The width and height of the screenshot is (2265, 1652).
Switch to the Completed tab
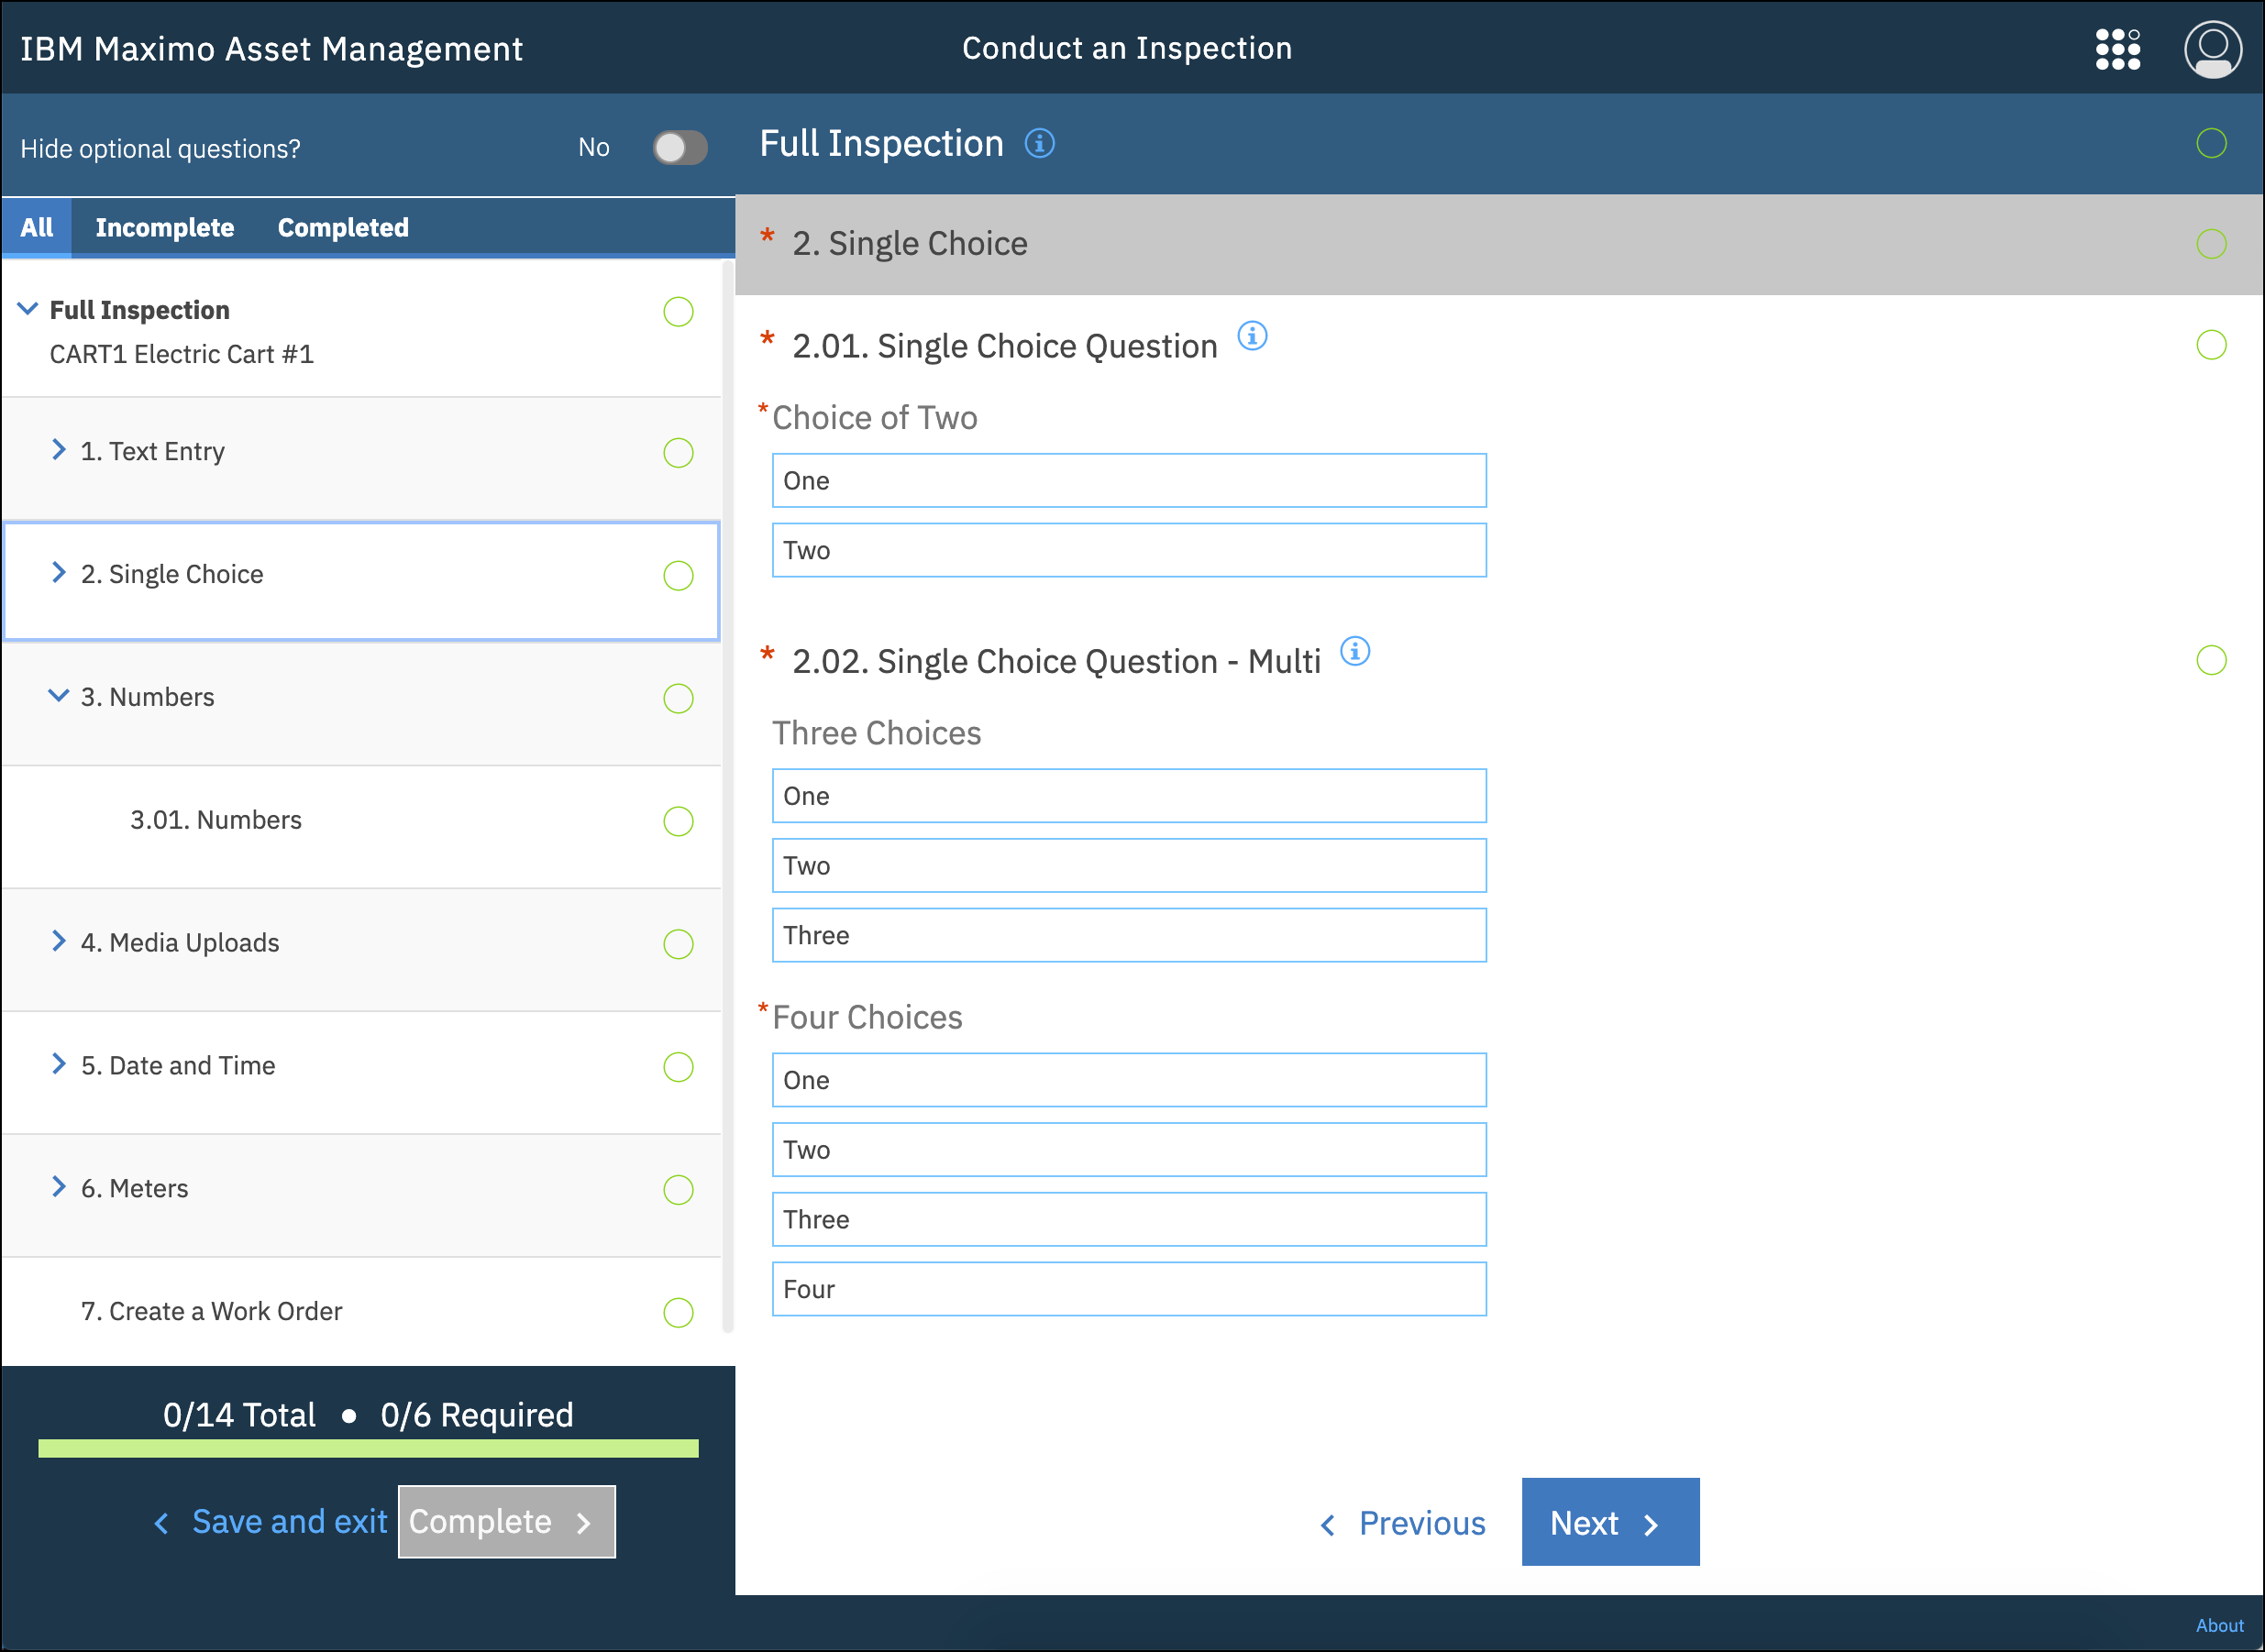343,228
